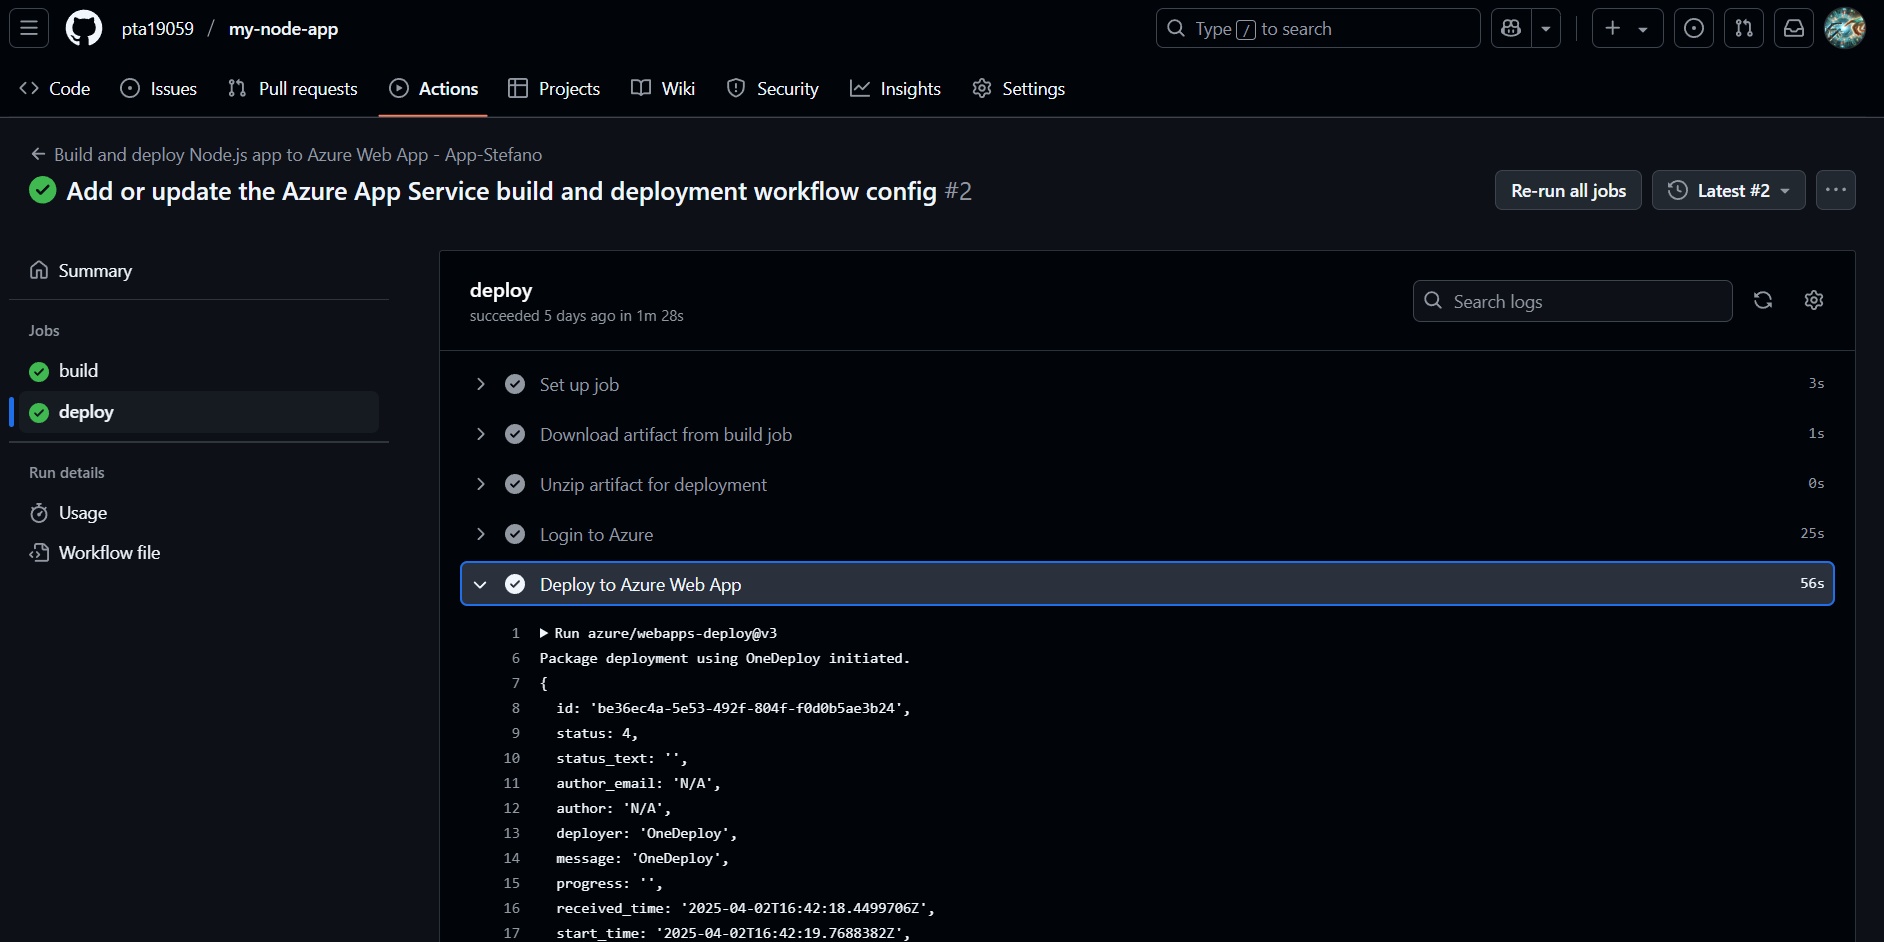Open the Wiki tab
The width and height of the screenshot is (1884, 942).
[x=663, y=88]
